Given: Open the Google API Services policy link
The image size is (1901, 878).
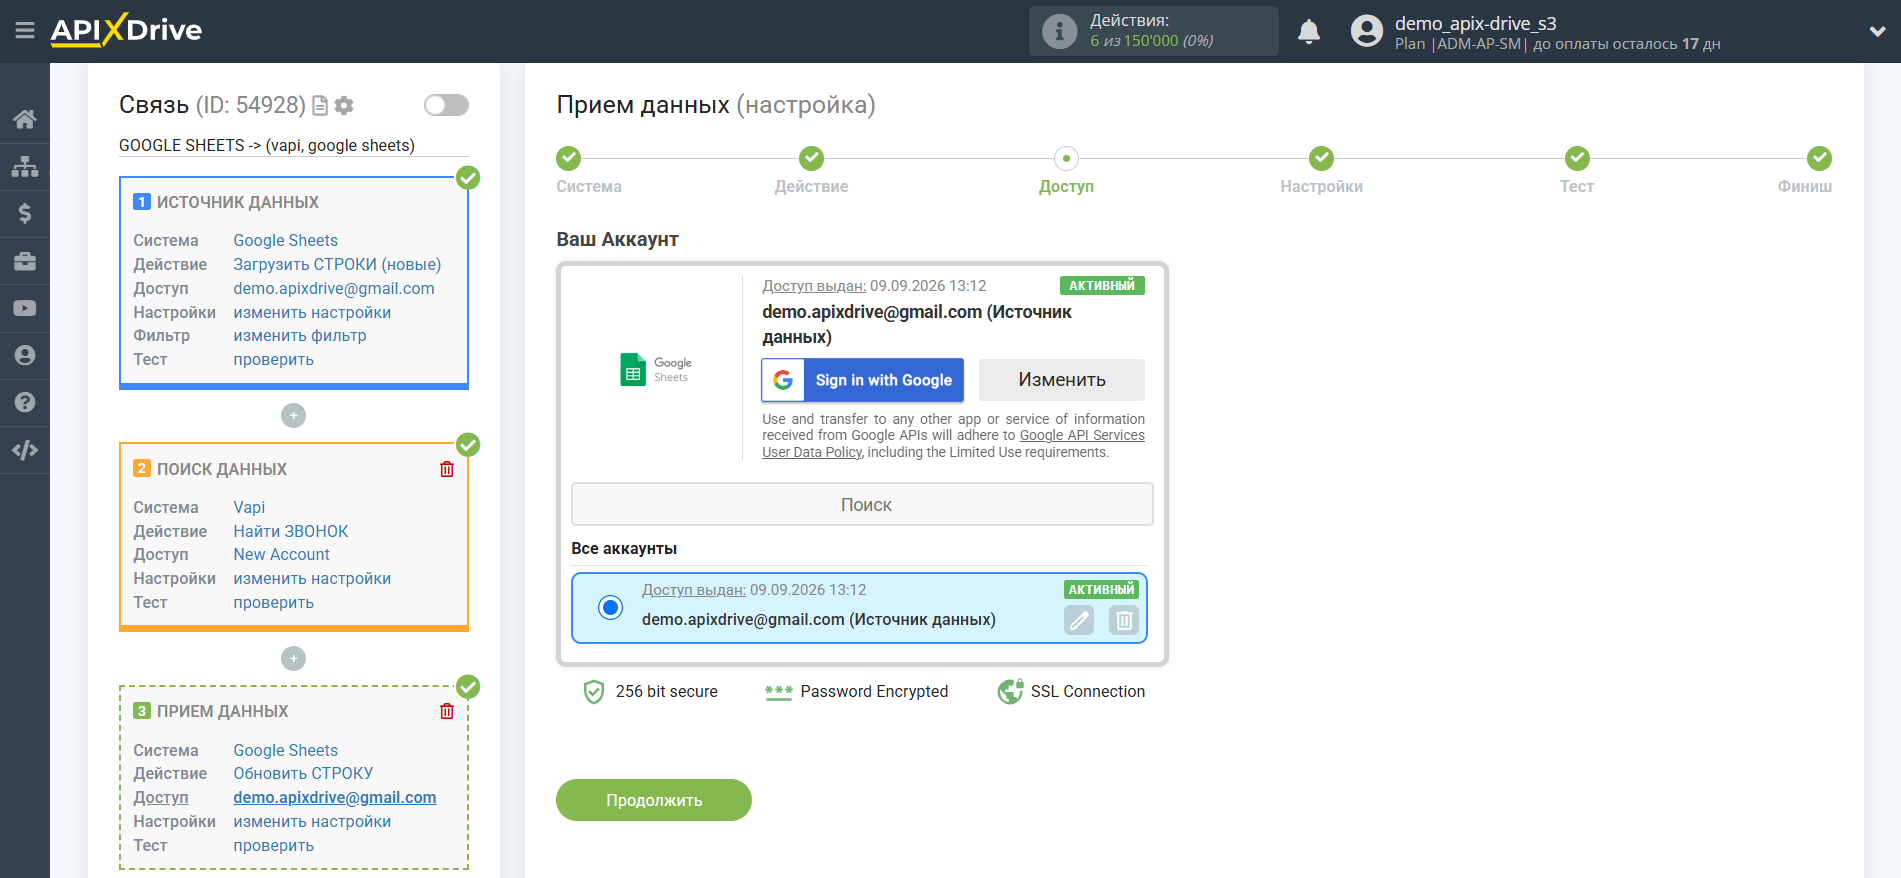Looking at the screenshot, I should 1082,436.
